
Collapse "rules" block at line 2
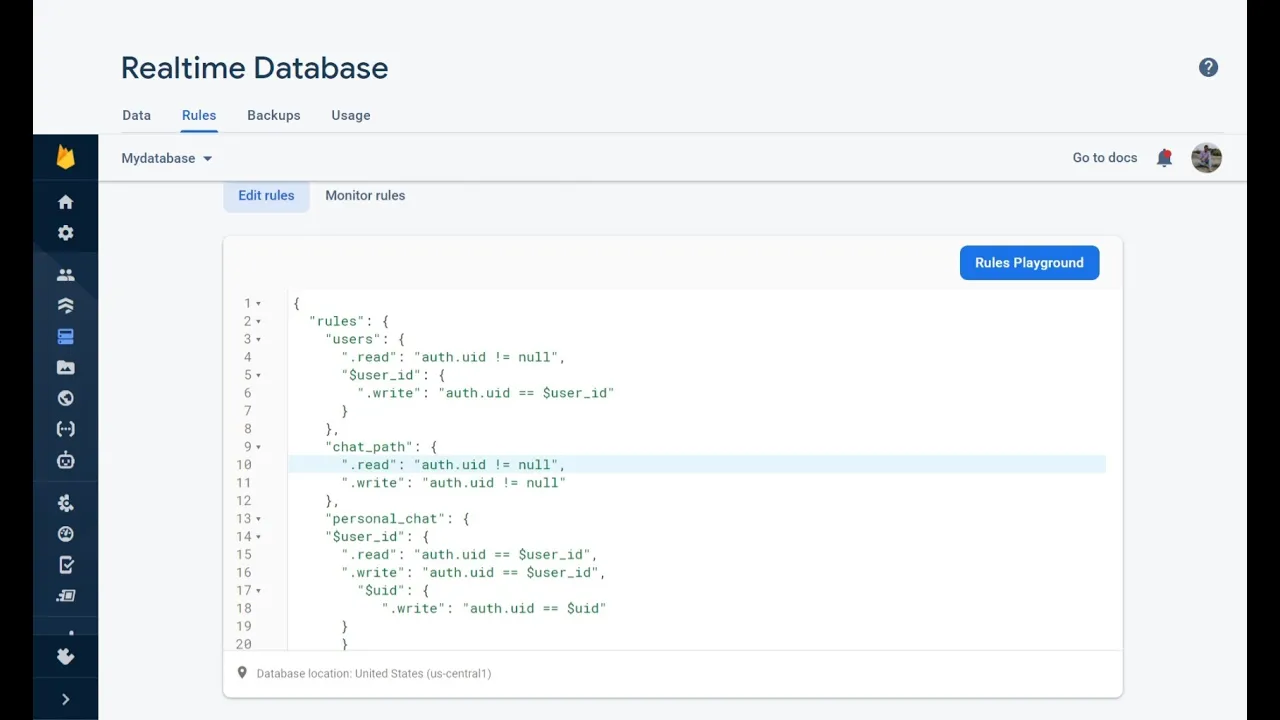pyautogui.click(x=258, y=321)
